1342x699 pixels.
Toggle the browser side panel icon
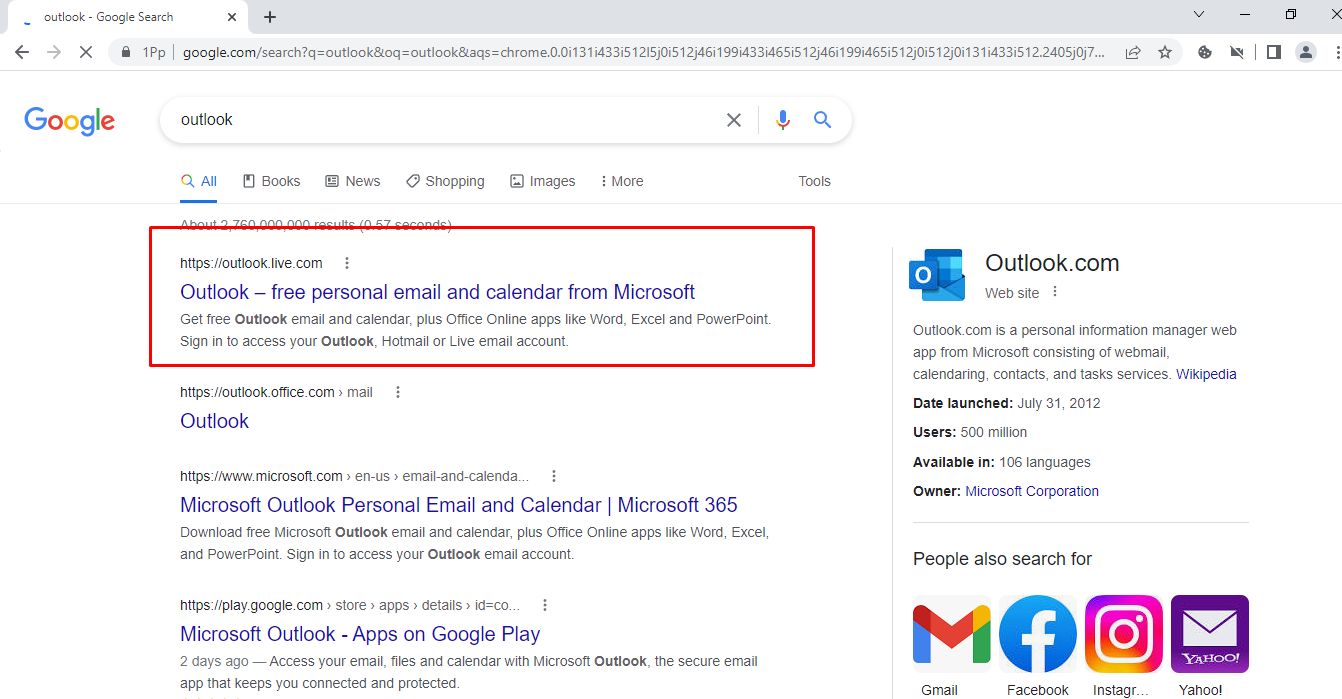click(x=1273, y=52)
